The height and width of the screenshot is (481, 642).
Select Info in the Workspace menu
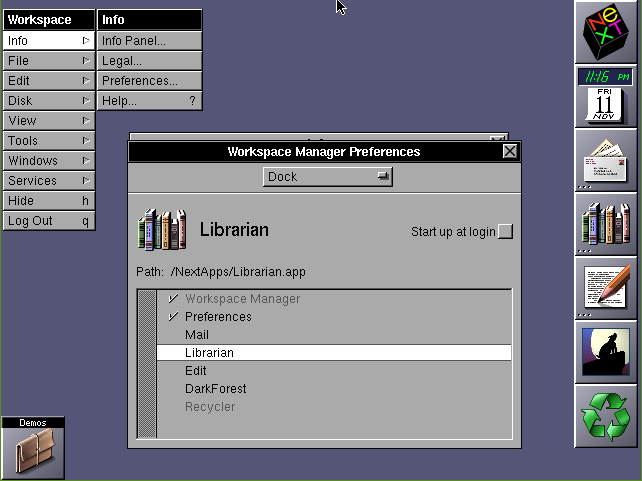(x=49, y=41)
